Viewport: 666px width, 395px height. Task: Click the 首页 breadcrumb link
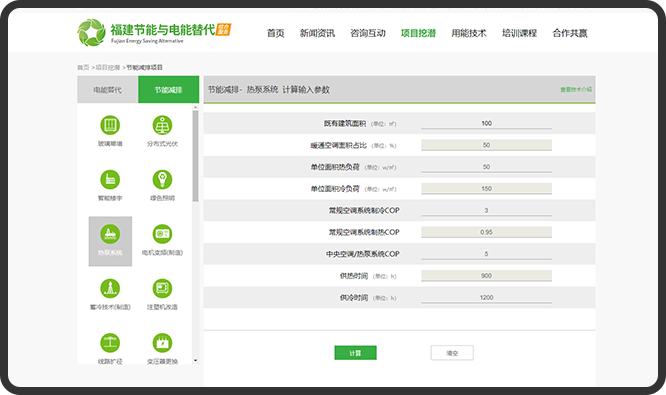click(x=83, y=68)
